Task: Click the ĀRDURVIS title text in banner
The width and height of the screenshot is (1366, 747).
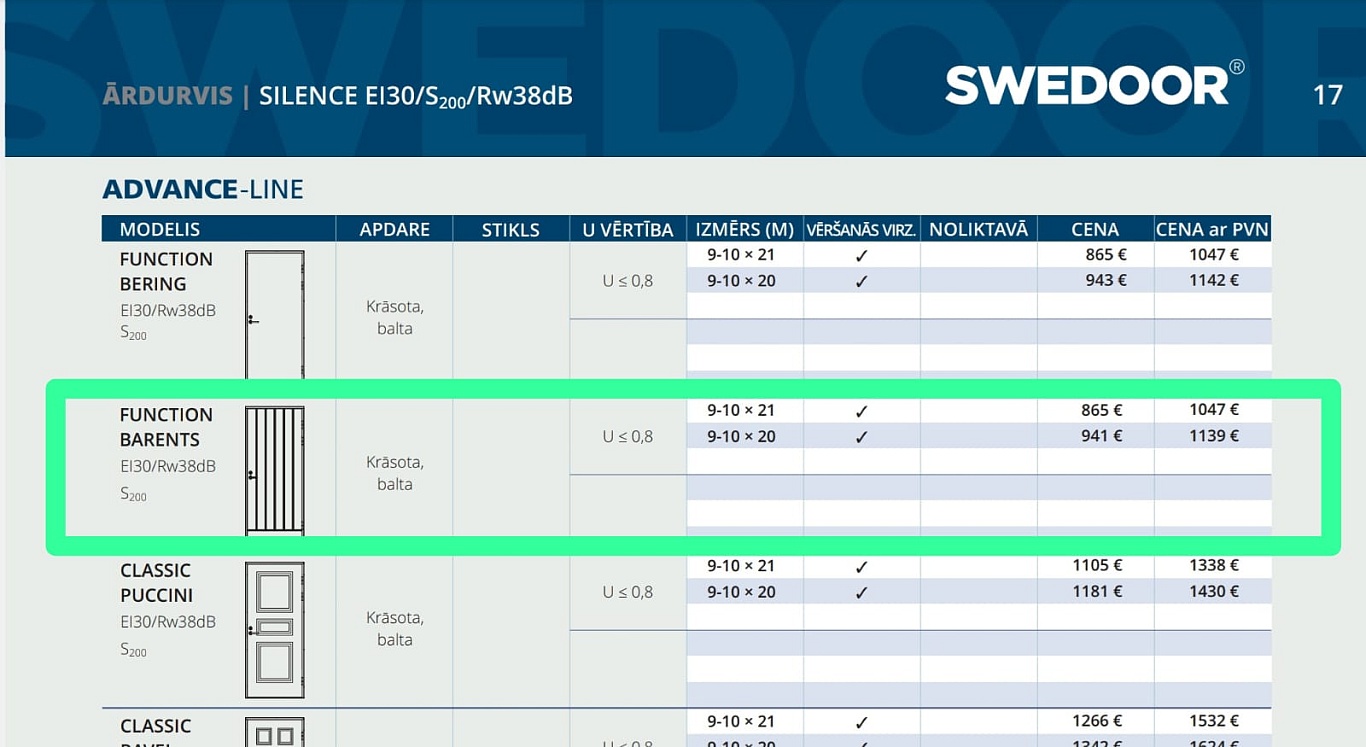Action: pyautogui.click(x=167, y=96)
